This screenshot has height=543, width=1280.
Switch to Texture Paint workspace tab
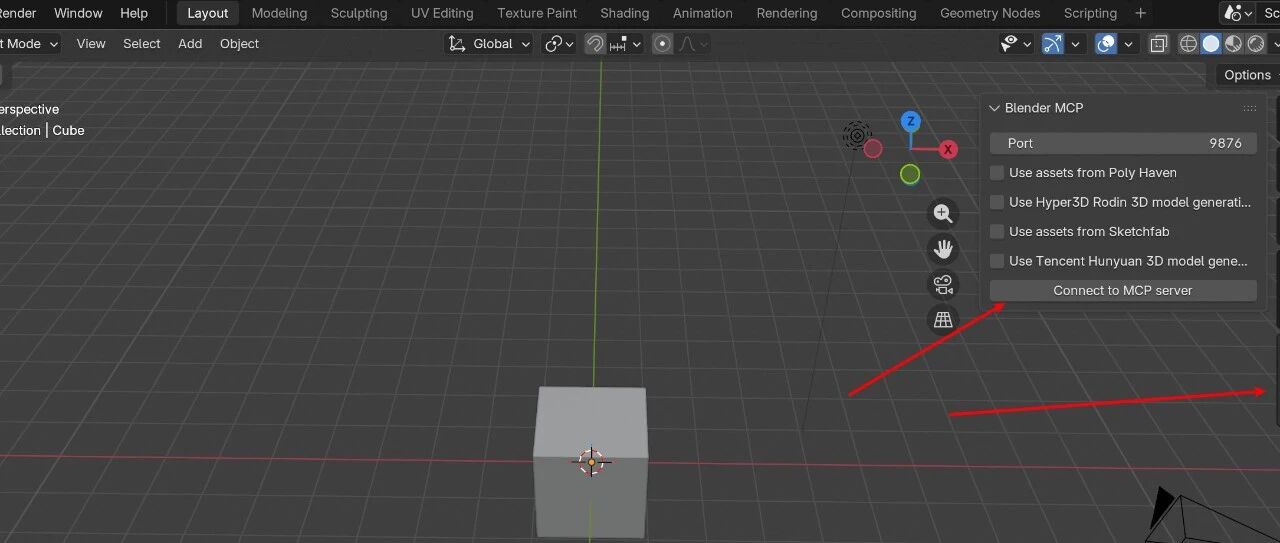click(537, 13)
